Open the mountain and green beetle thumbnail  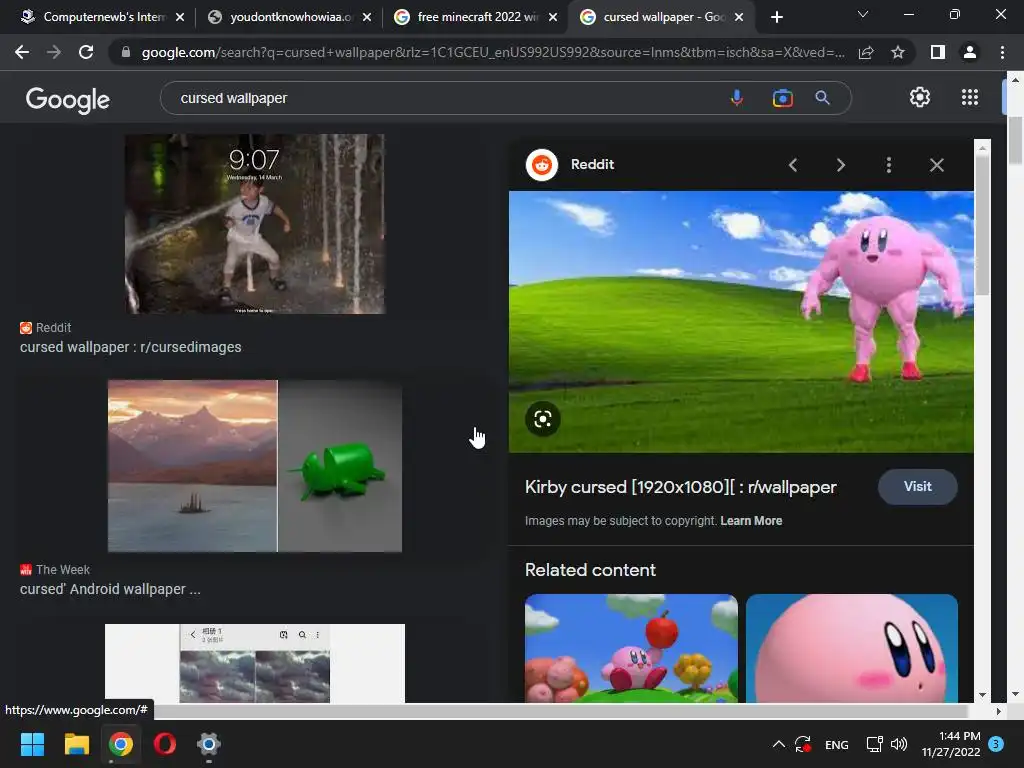[x=255, y=466]
